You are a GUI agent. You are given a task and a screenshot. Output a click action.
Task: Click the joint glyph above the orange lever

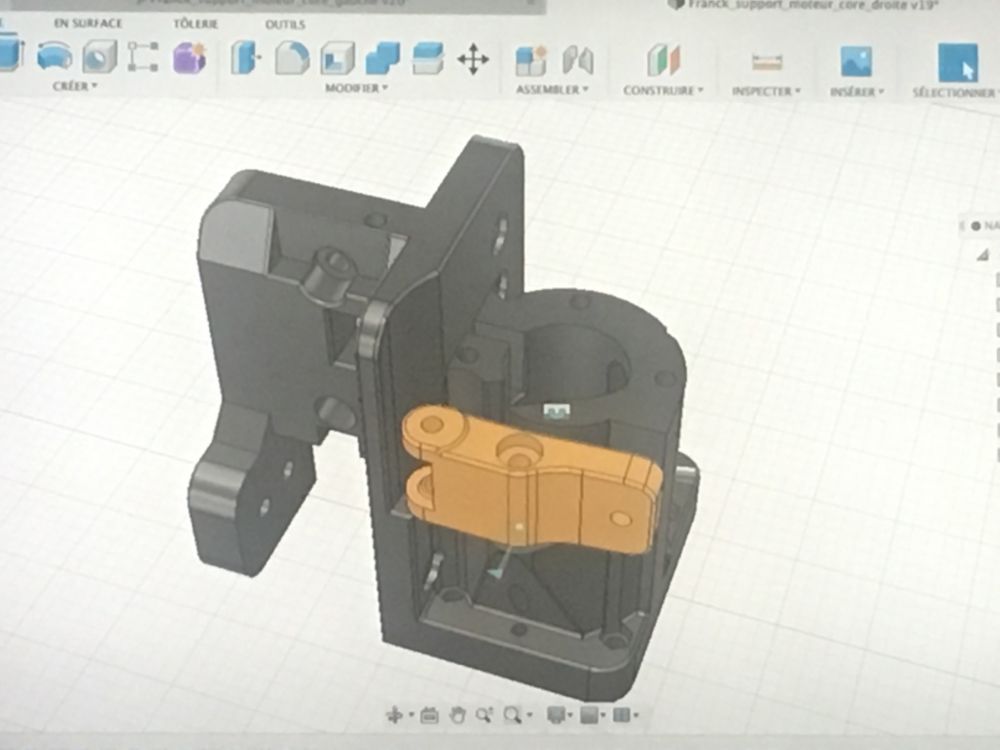pyautogui.click(x=556, y=412)
